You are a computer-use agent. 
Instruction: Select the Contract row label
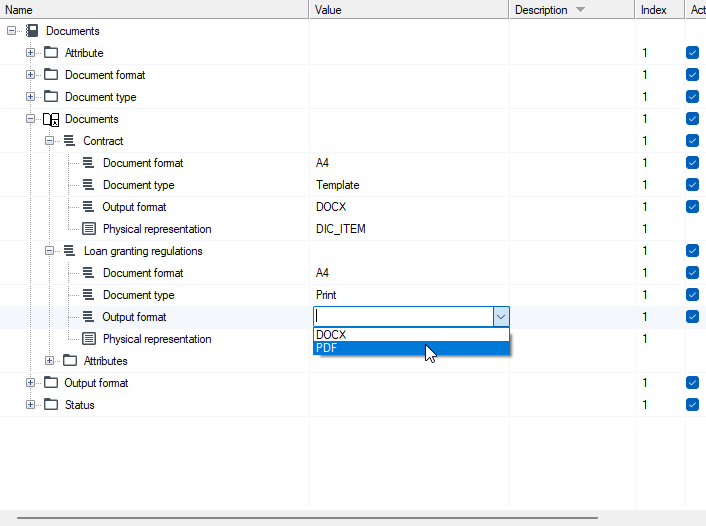click(103, 141)
